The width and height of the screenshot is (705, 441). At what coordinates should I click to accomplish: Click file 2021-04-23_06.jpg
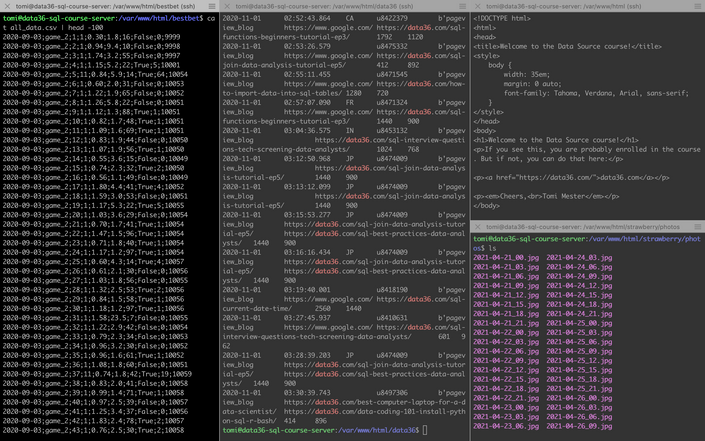coord(506,426)
